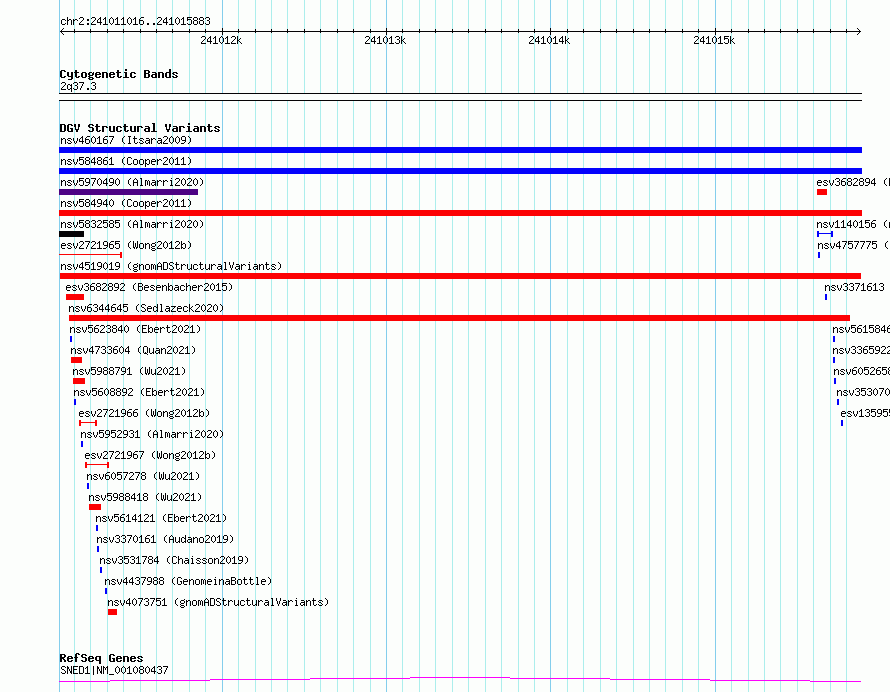Click the blue span glyph under nsv1140156

tap(825, 234)
